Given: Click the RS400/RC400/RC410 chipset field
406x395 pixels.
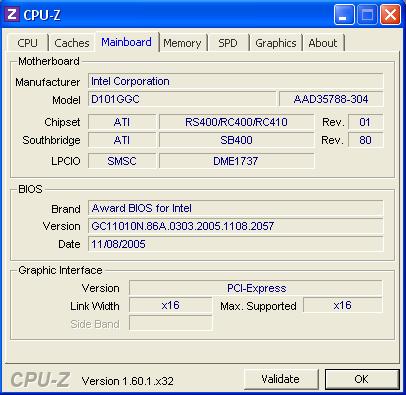Looking at the screenshot, I should click(x=236, y=122).
